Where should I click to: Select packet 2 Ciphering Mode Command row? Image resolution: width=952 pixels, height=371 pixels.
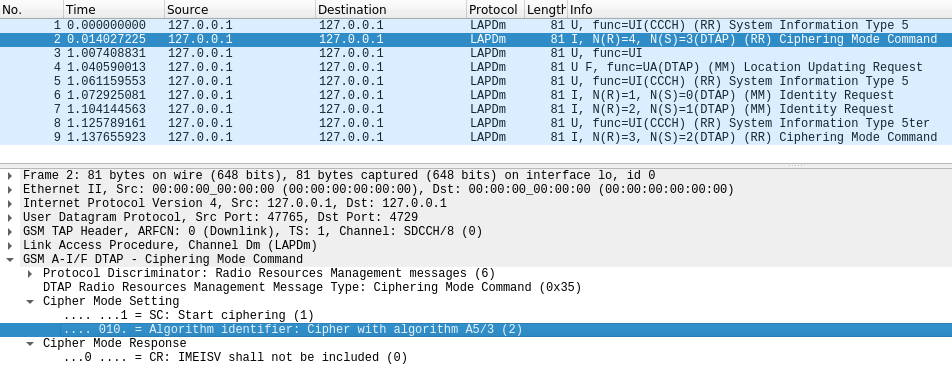coord(476,39)
